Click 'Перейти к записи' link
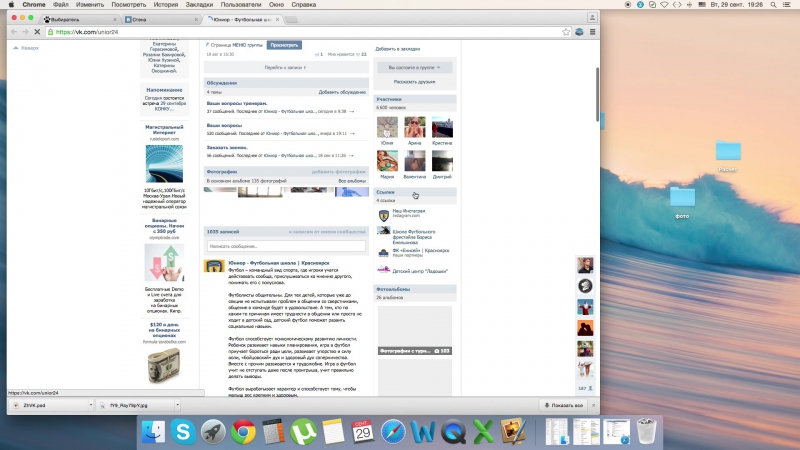This screenshot has width=800, height=450. [x=285, y=67]
